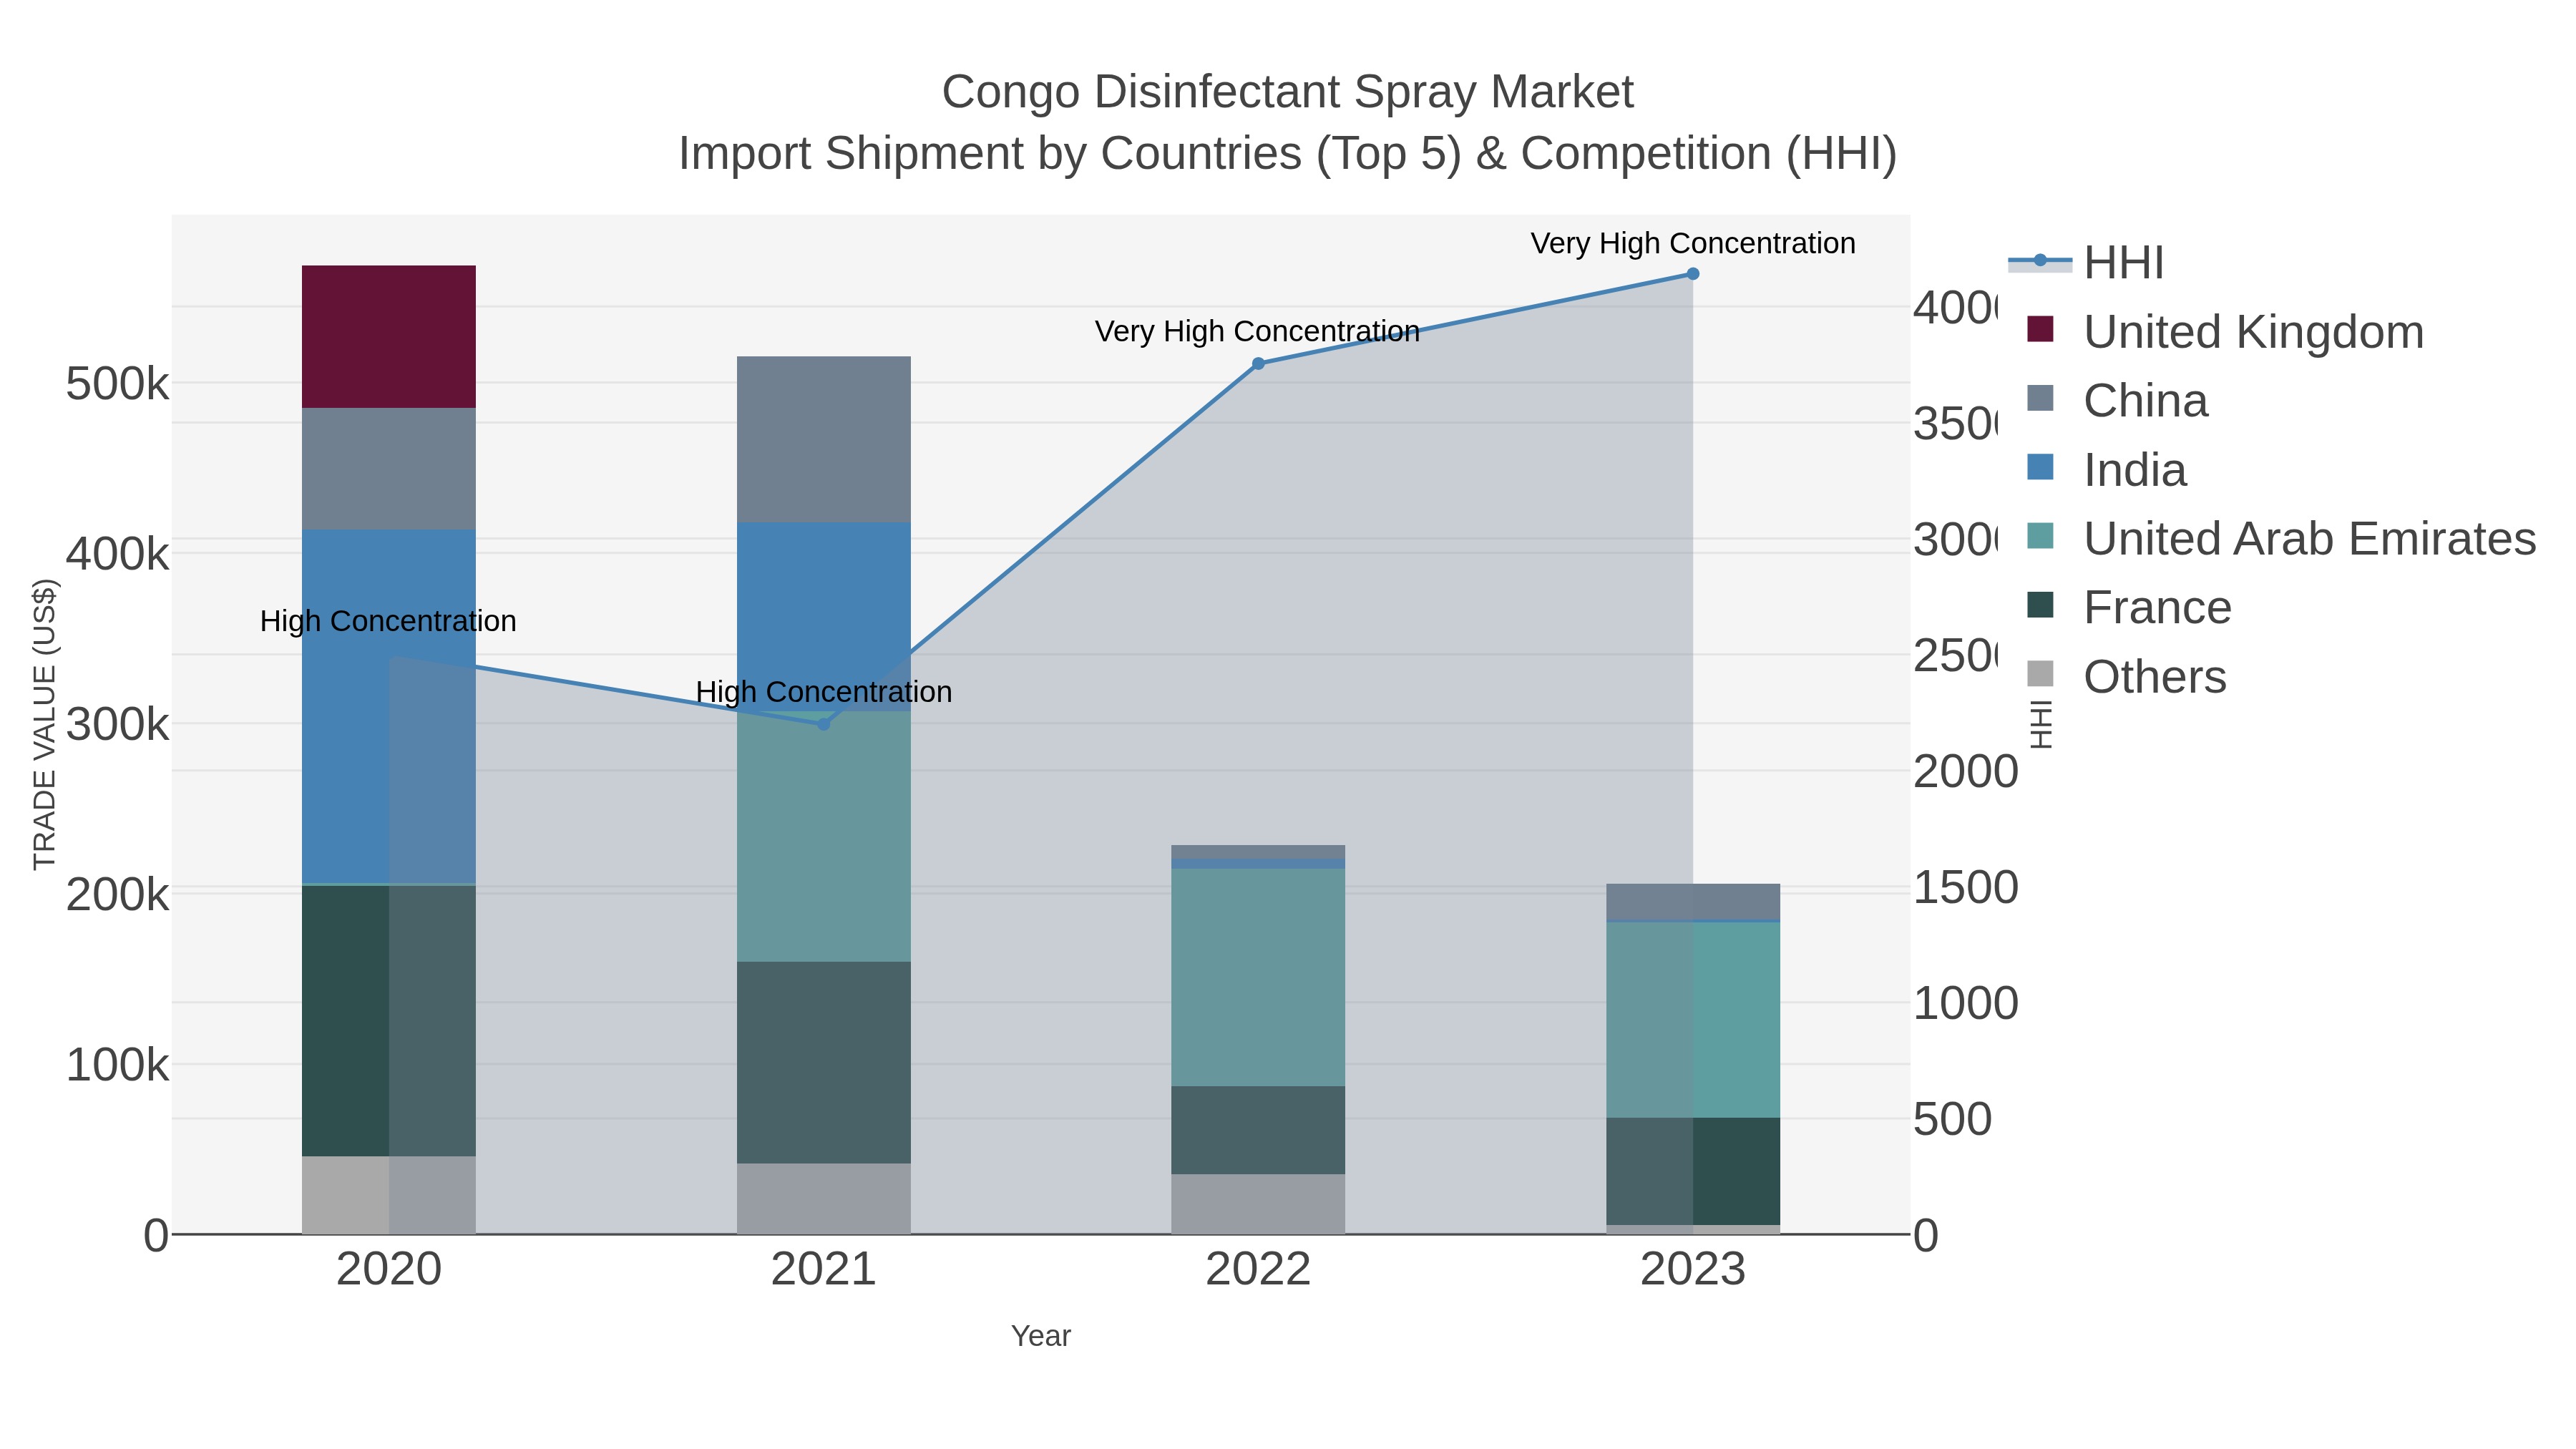Select the 2021 France bar segment
Image resolution: width=2576 pixels, height=1449 pixels.
[824, 1063]
